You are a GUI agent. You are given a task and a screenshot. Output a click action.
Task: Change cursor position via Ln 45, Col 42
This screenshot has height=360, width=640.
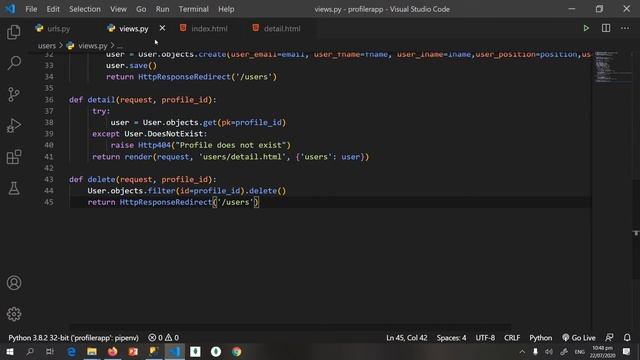click(x=407, y=338)
